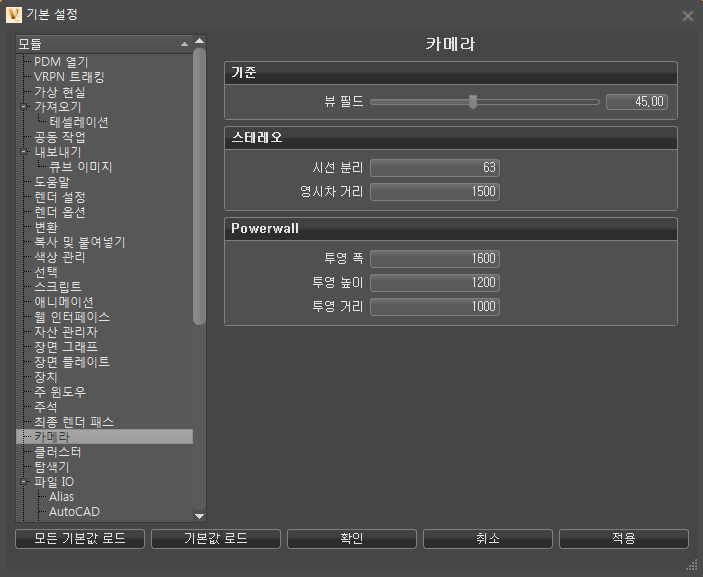Close the 기본 설정 dialog
This screenshot has height=577, width=703.
[688, 16]
